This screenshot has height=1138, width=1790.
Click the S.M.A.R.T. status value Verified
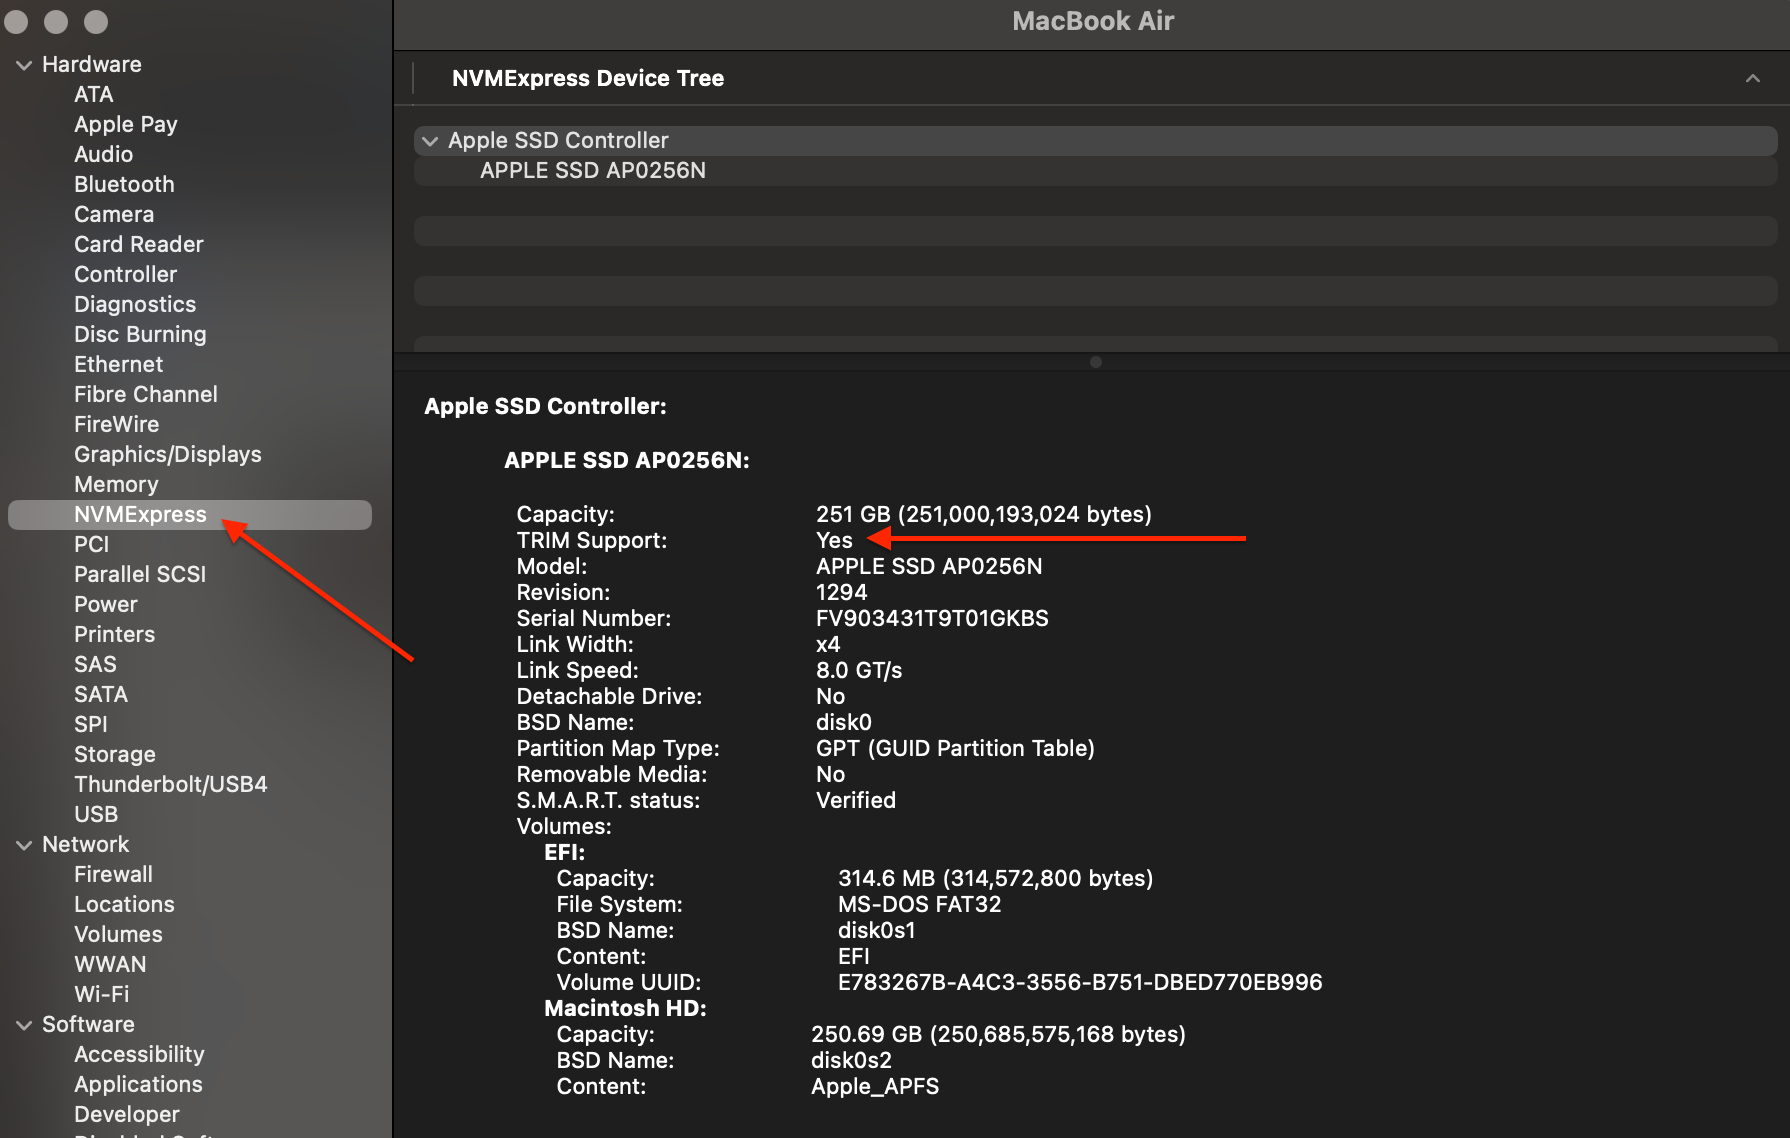(x=856, y=800)
